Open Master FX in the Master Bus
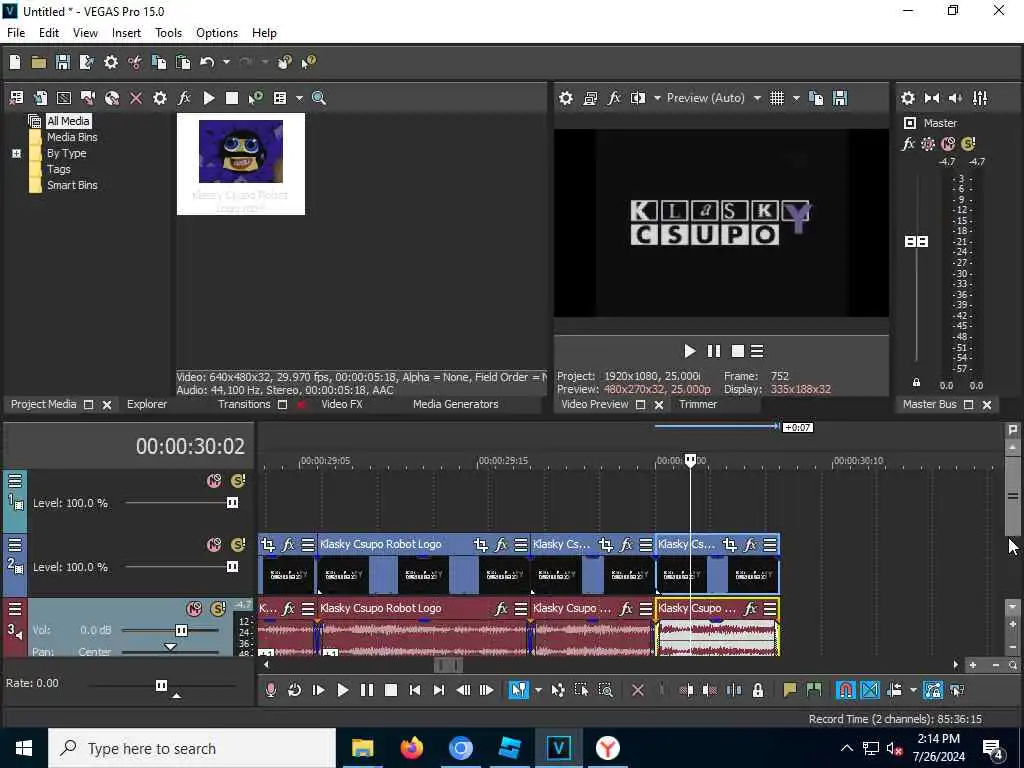This screenshot has width=1024, height=768. (x=908, y=144)
